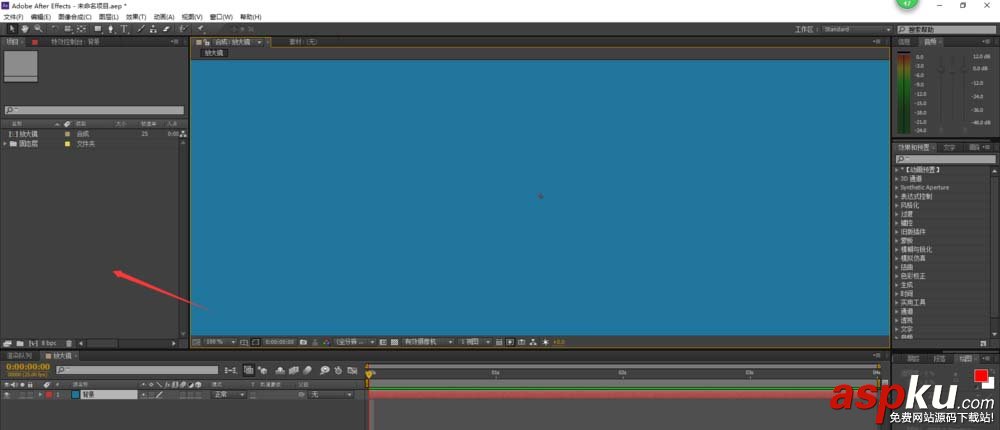Click red label color of 背景 layer
Image resolution: width=1000 pixels, height=430 pixels.
tap(48, 395)
